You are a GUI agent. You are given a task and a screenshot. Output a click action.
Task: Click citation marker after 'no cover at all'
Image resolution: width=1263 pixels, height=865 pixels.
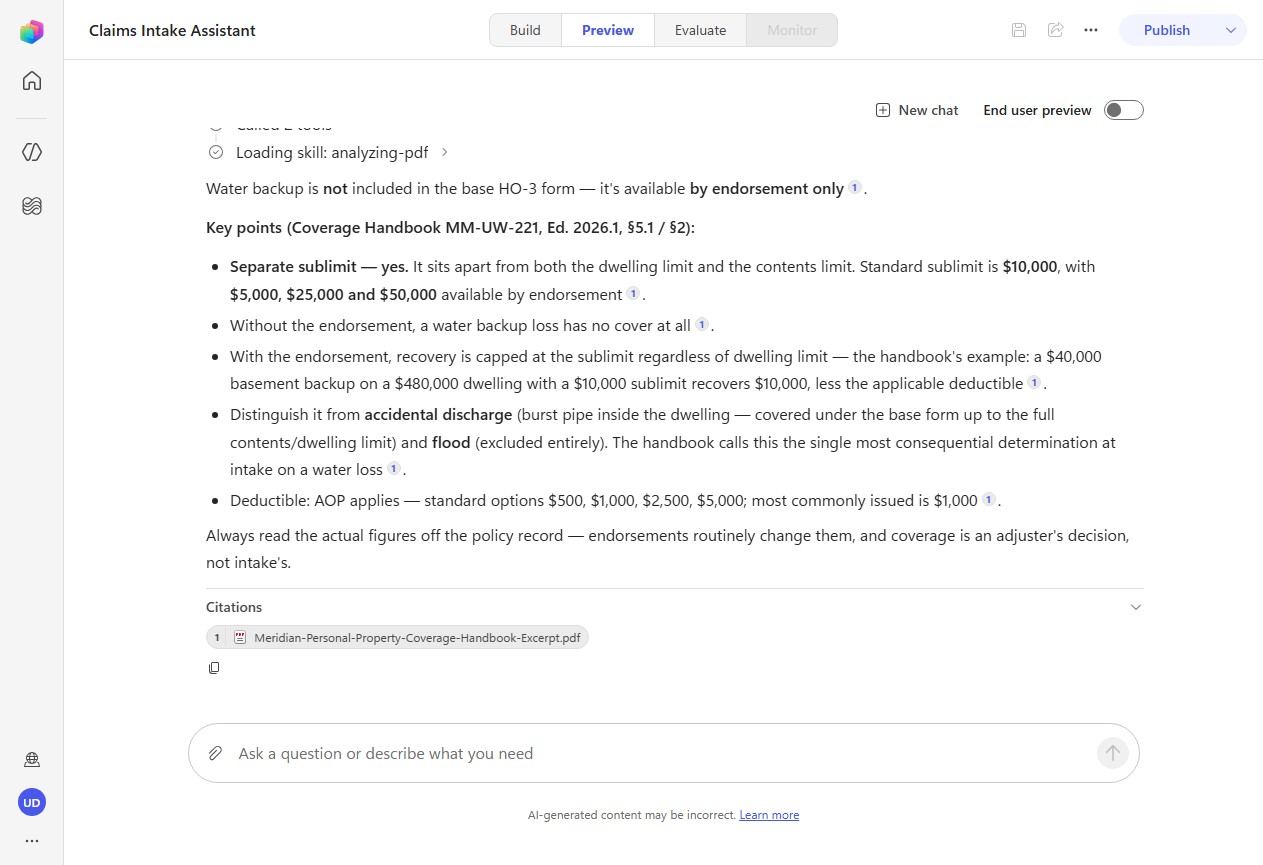(x=702, y=324)
